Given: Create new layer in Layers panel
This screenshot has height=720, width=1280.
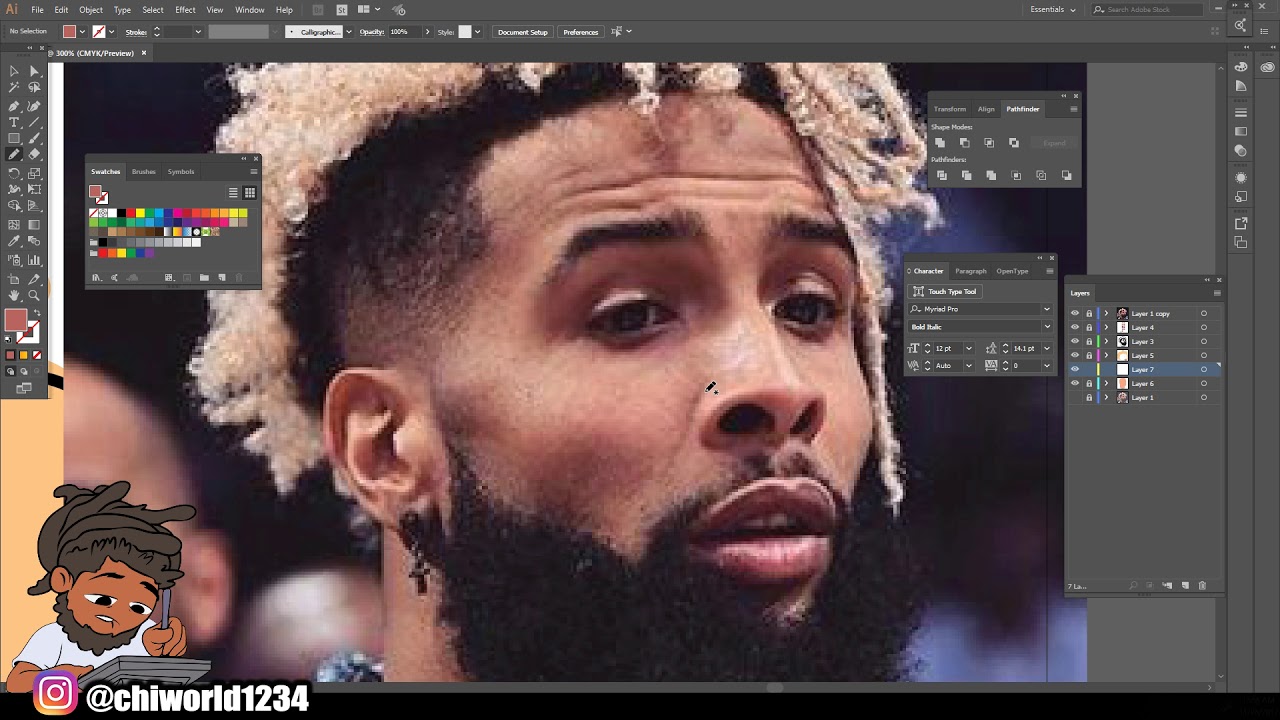Looking at the screenshot, I should [x=1185, y=585].
